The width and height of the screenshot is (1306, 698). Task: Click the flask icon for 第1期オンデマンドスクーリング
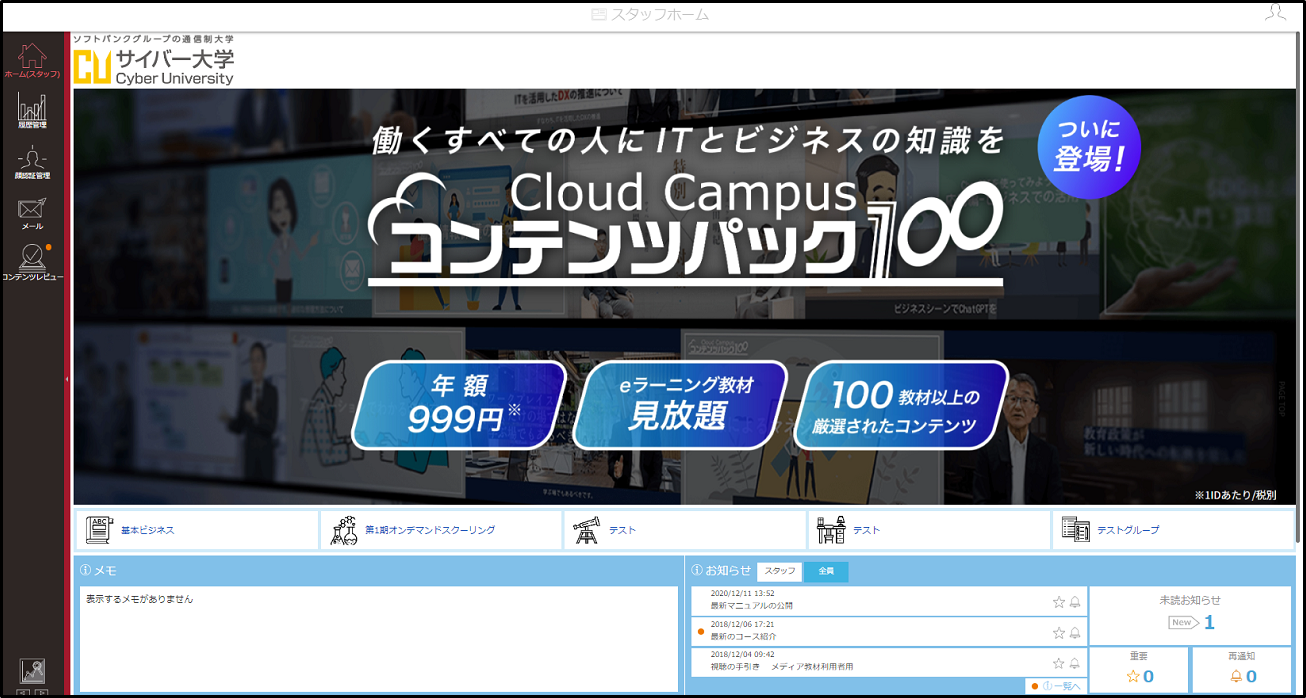coord(344,530)
